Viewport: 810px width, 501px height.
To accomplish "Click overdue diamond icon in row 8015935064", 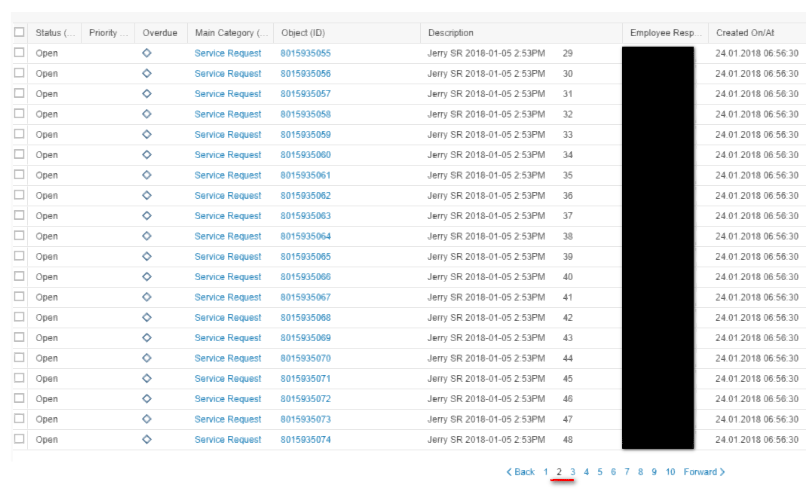I will 147,236.
